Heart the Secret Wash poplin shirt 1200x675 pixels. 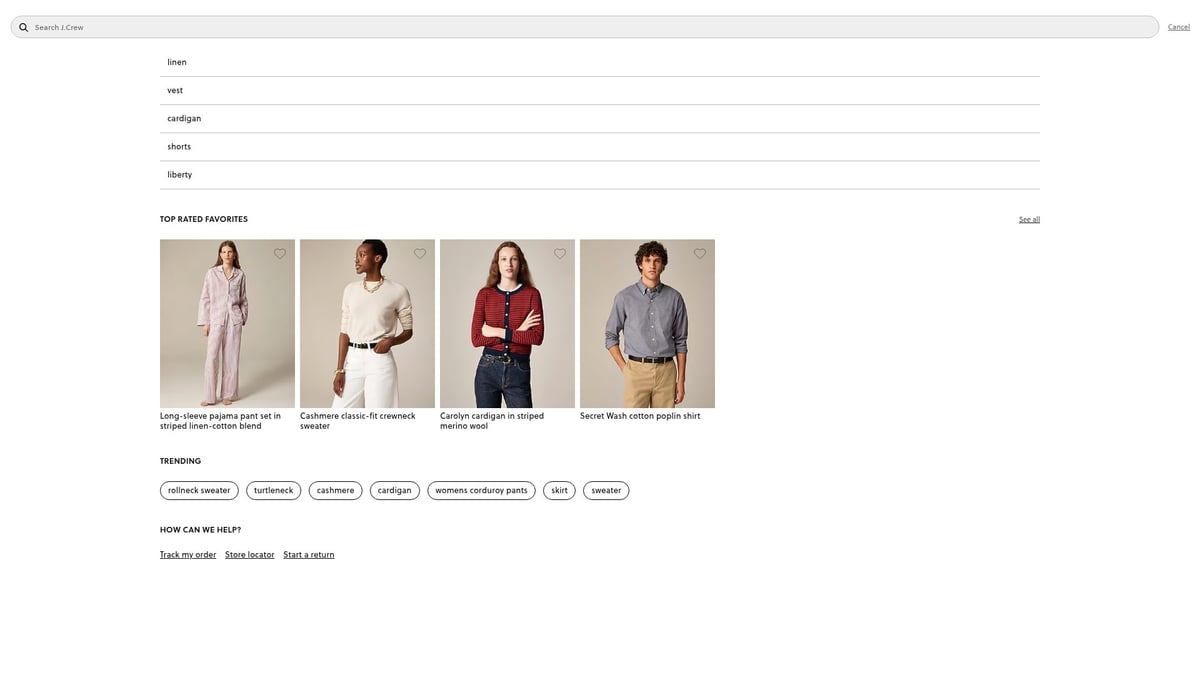tap(700, 254)
